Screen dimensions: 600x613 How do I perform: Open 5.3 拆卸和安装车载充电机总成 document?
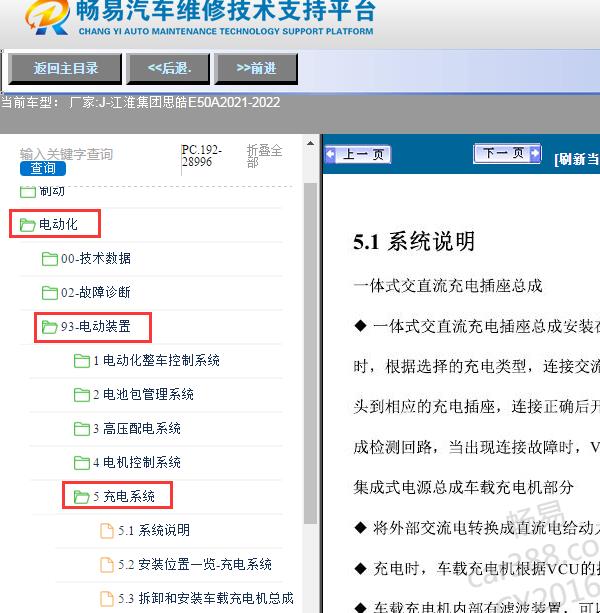(206, 599)
